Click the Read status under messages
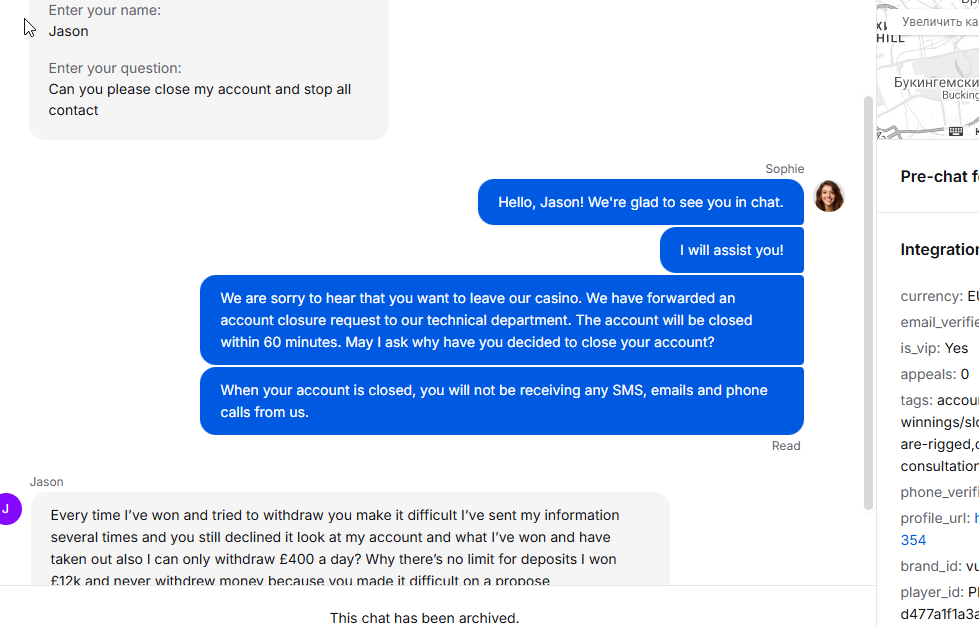 pos(785,446)
